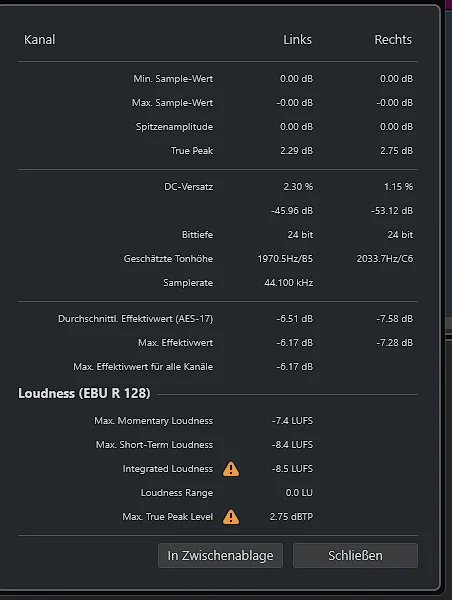Click Max. Effektivwert für alle Kanäle label
This screenshot has width=452, height=600.
tap(143, 367)
